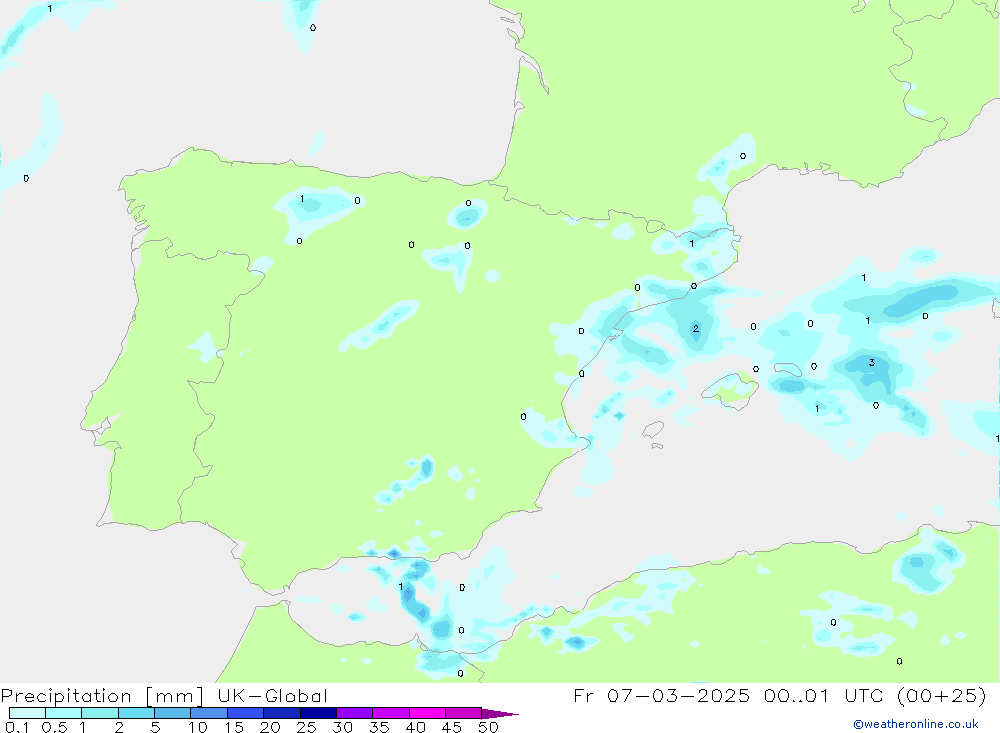1000x733 pixels.
Task: Click the 'Precipitation [mm]' title text
Action: pos(102,696)
